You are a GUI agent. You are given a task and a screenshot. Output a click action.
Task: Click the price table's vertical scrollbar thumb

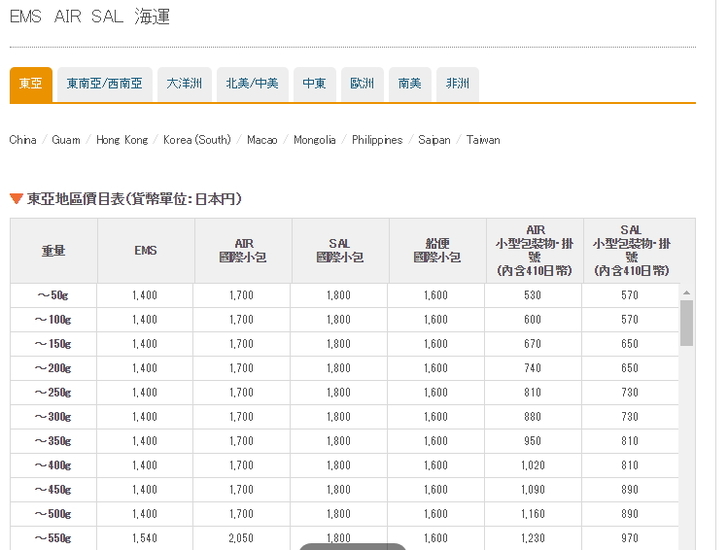coord(686,322)
